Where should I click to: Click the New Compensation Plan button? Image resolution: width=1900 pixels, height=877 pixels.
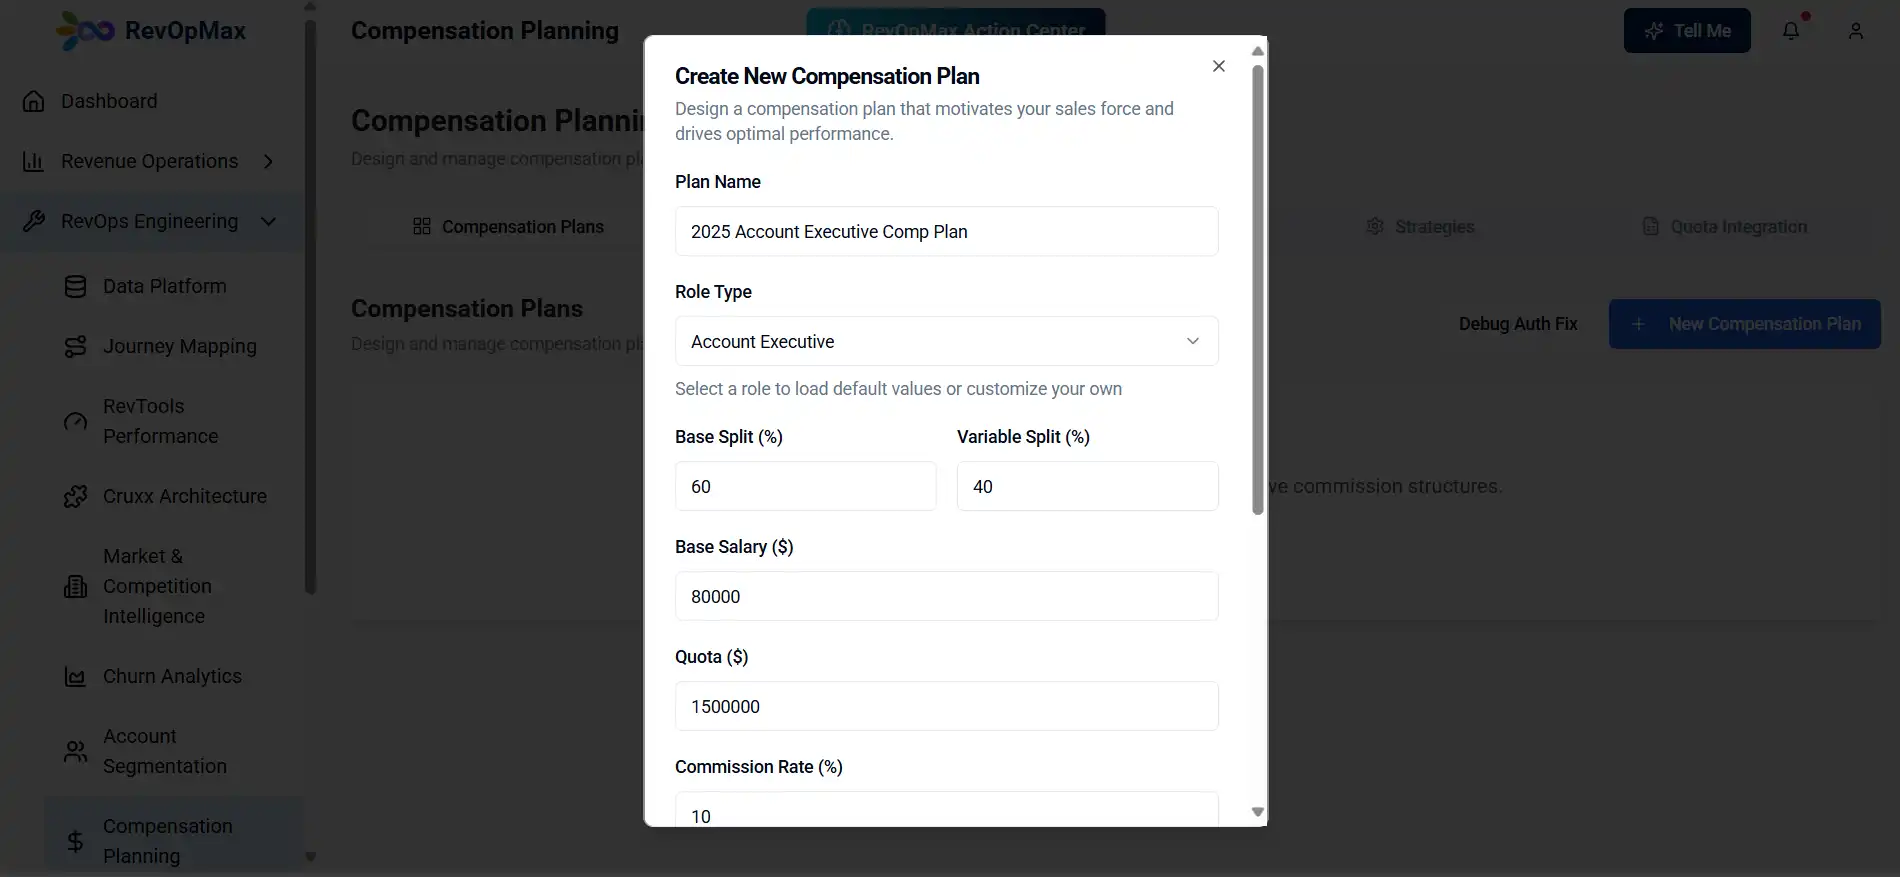pyautogui.click(x=1744, y=323)
